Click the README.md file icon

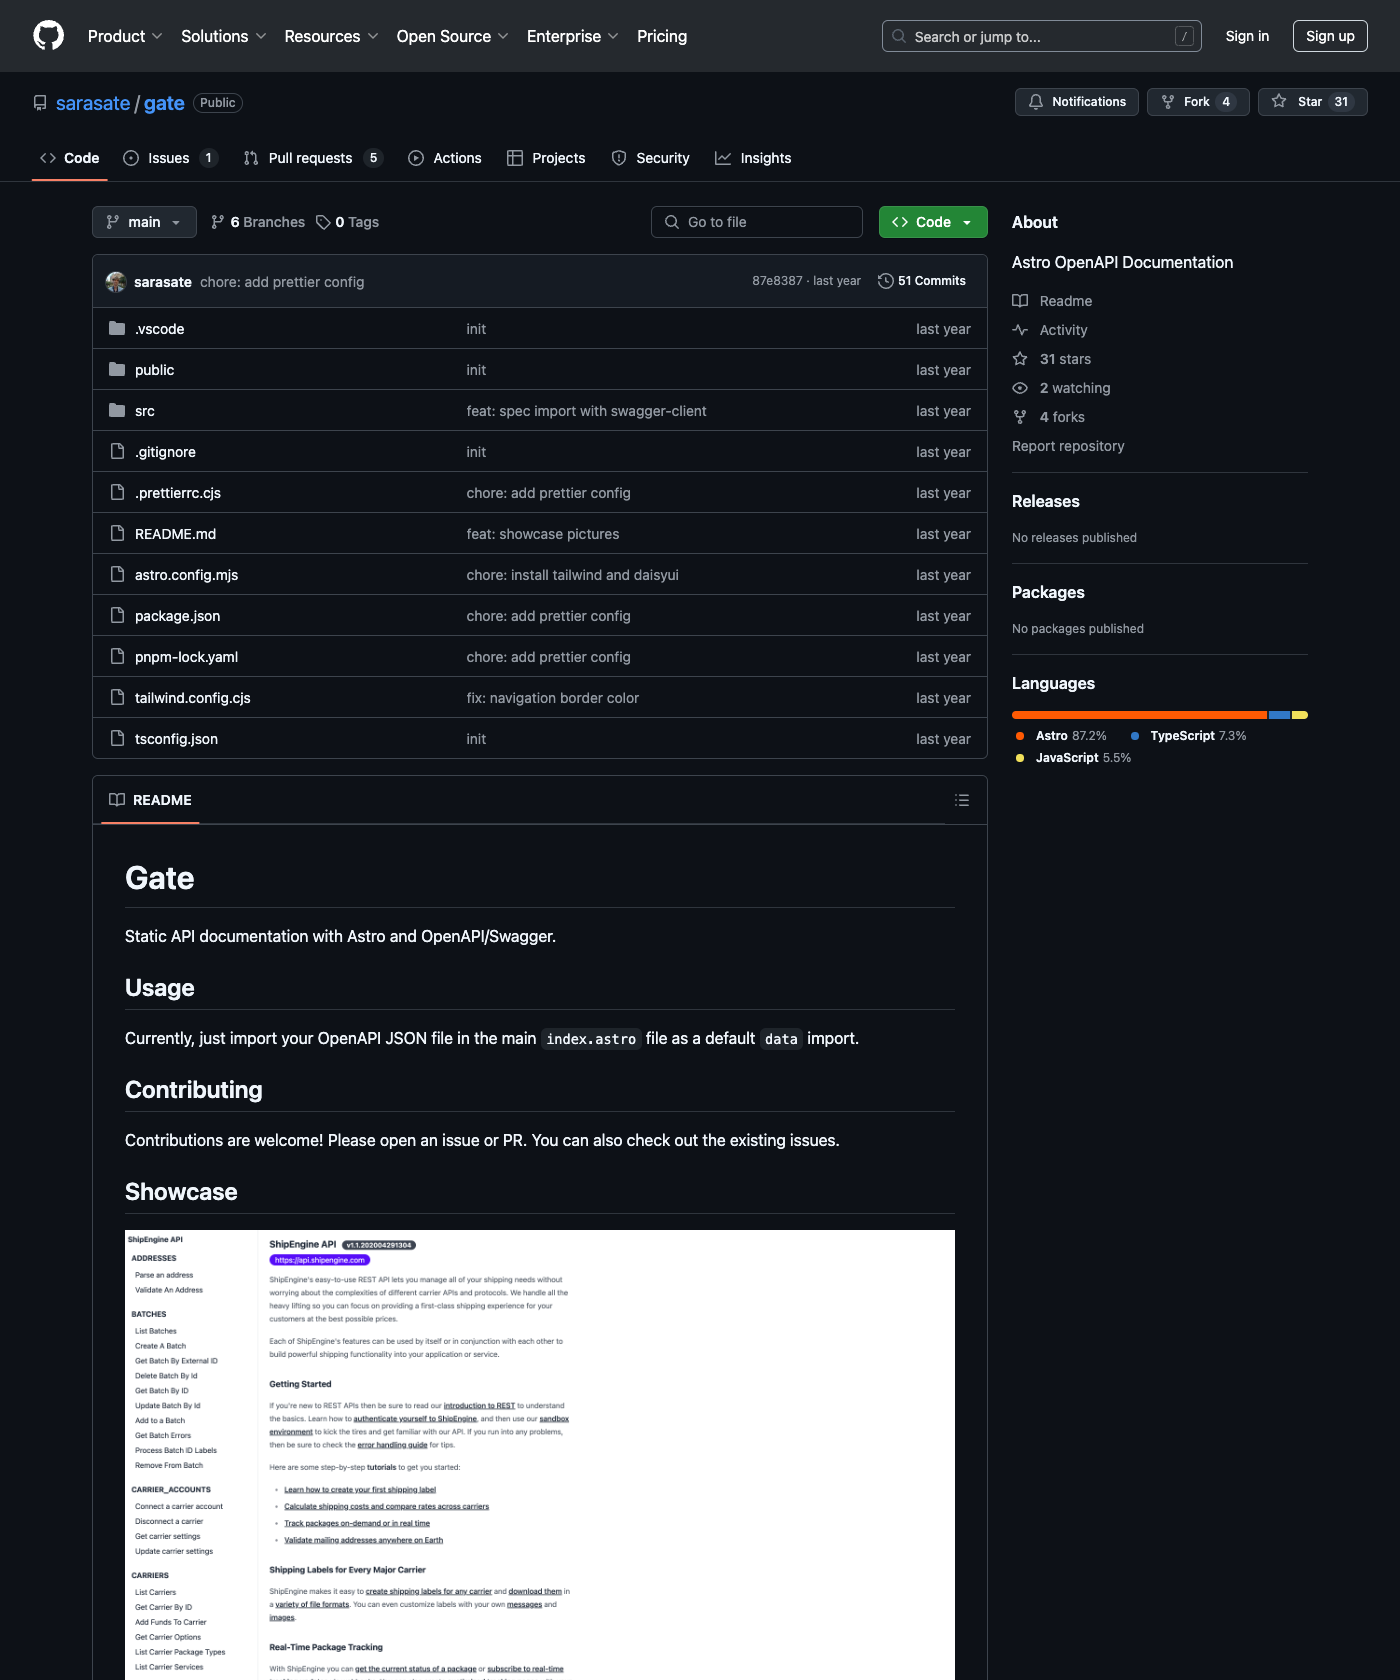pyautogui.click(x=117, y=534)
